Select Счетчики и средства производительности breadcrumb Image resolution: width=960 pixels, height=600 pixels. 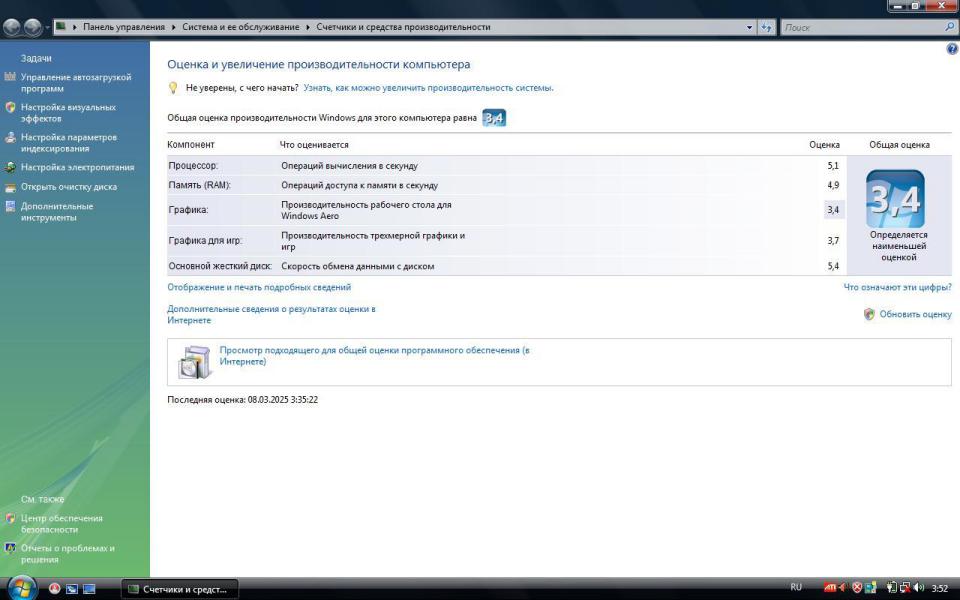(x=403, y=27)
